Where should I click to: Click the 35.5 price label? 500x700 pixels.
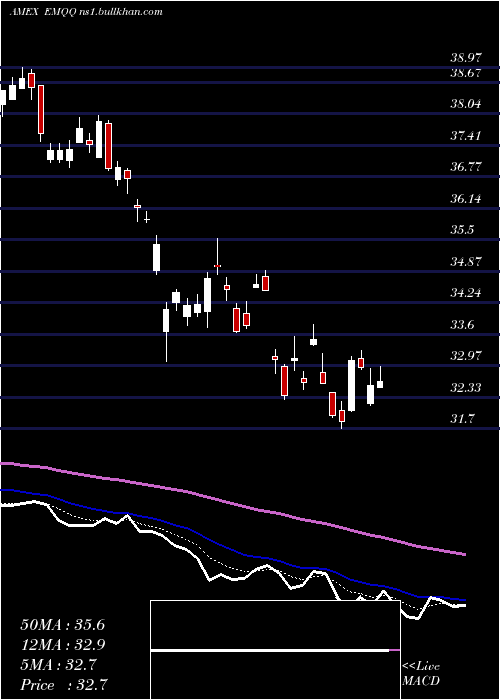[462, 230]
